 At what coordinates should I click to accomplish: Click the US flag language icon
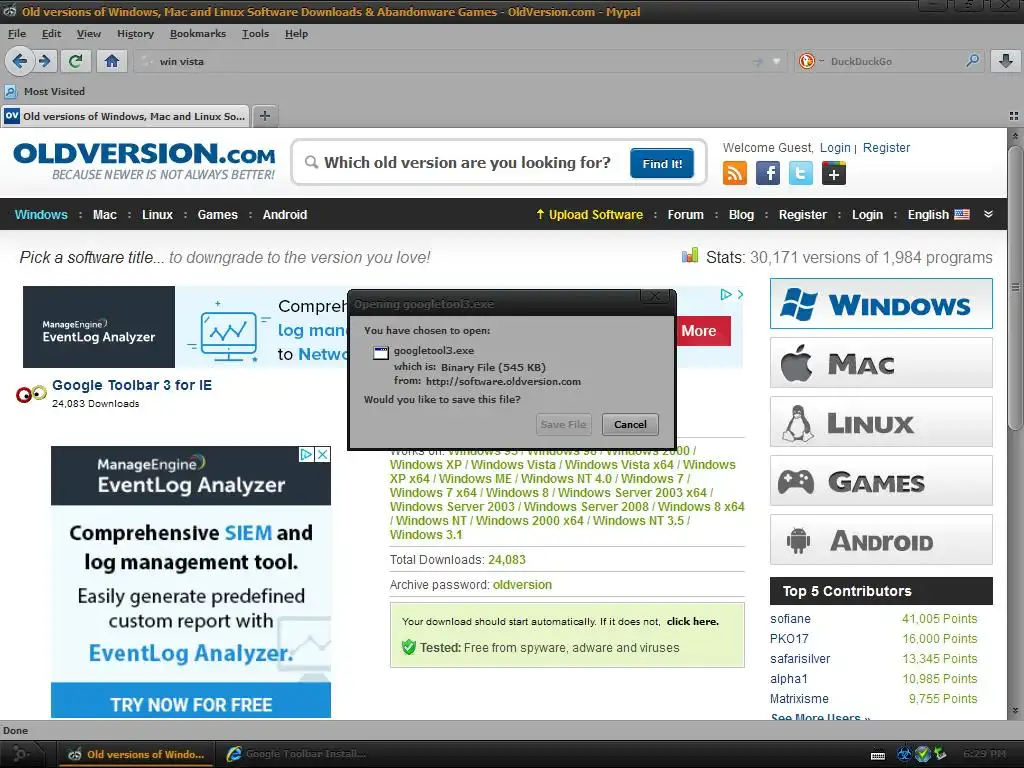pyautogui.click(x=962, y=214)
